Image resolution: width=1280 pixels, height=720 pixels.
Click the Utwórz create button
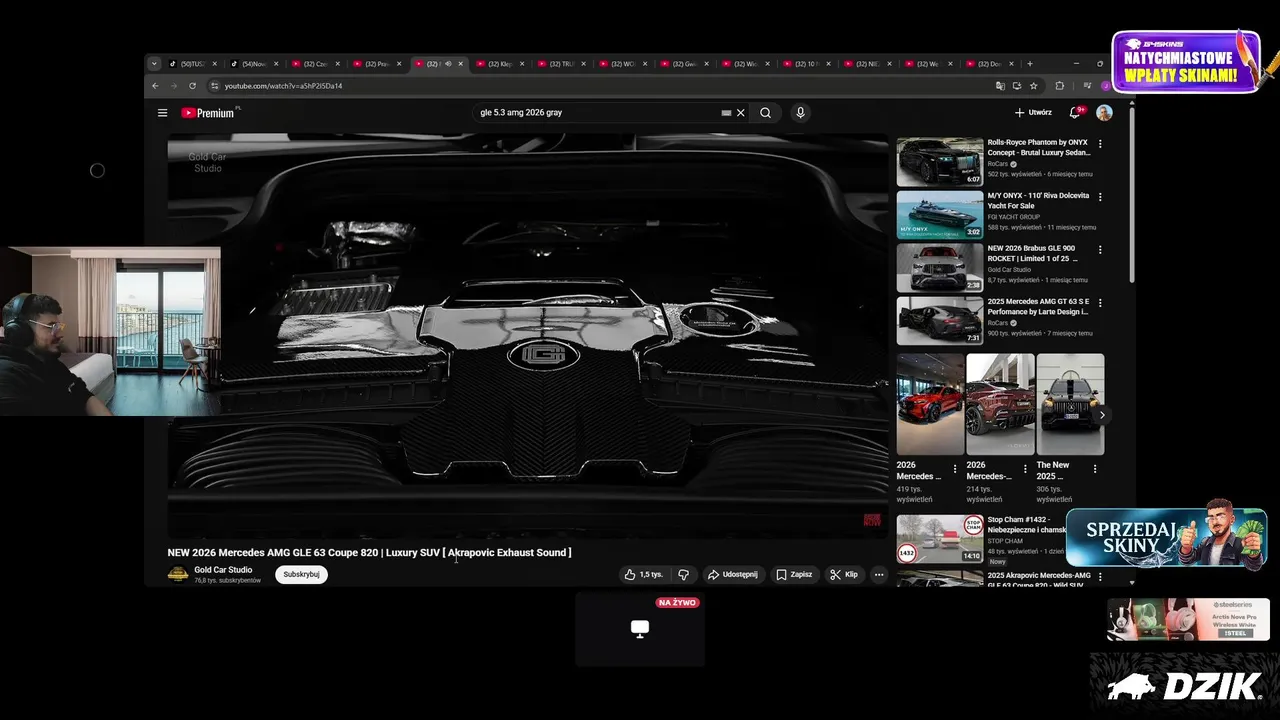coord(1033,113)
